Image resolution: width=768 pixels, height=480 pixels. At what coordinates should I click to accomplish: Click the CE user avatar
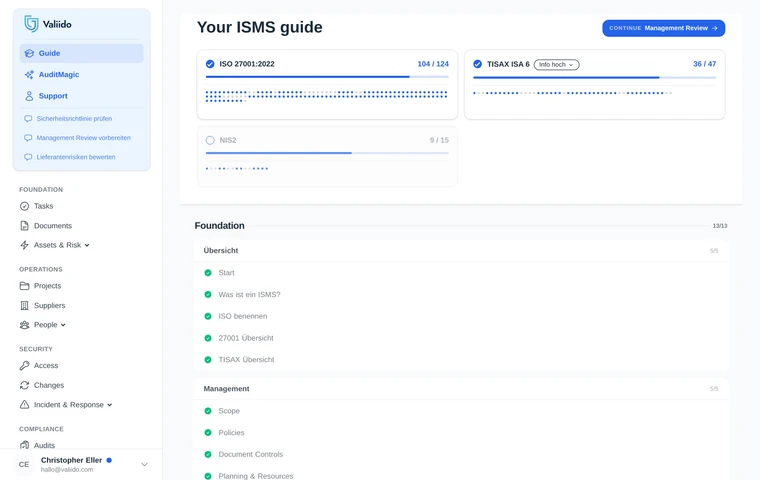(24, 464)
